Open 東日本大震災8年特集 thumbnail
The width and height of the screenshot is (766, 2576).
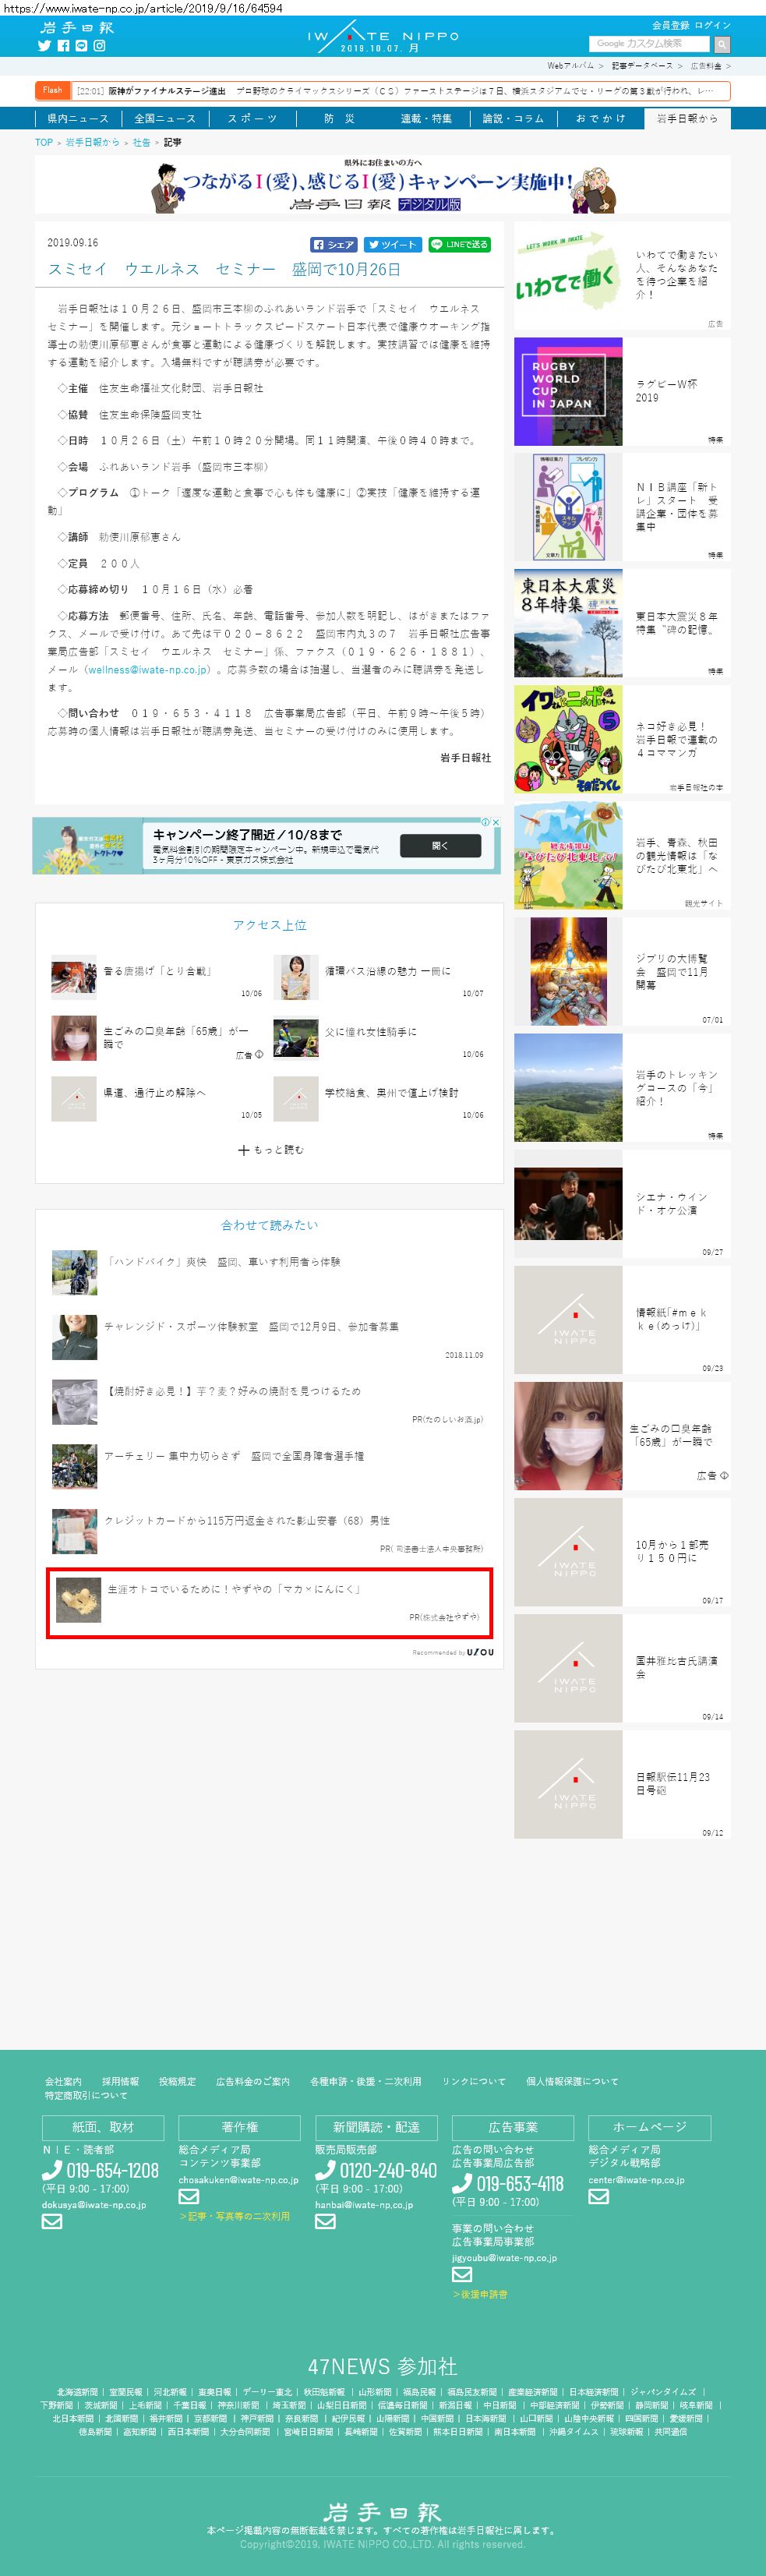pos(568,624)
